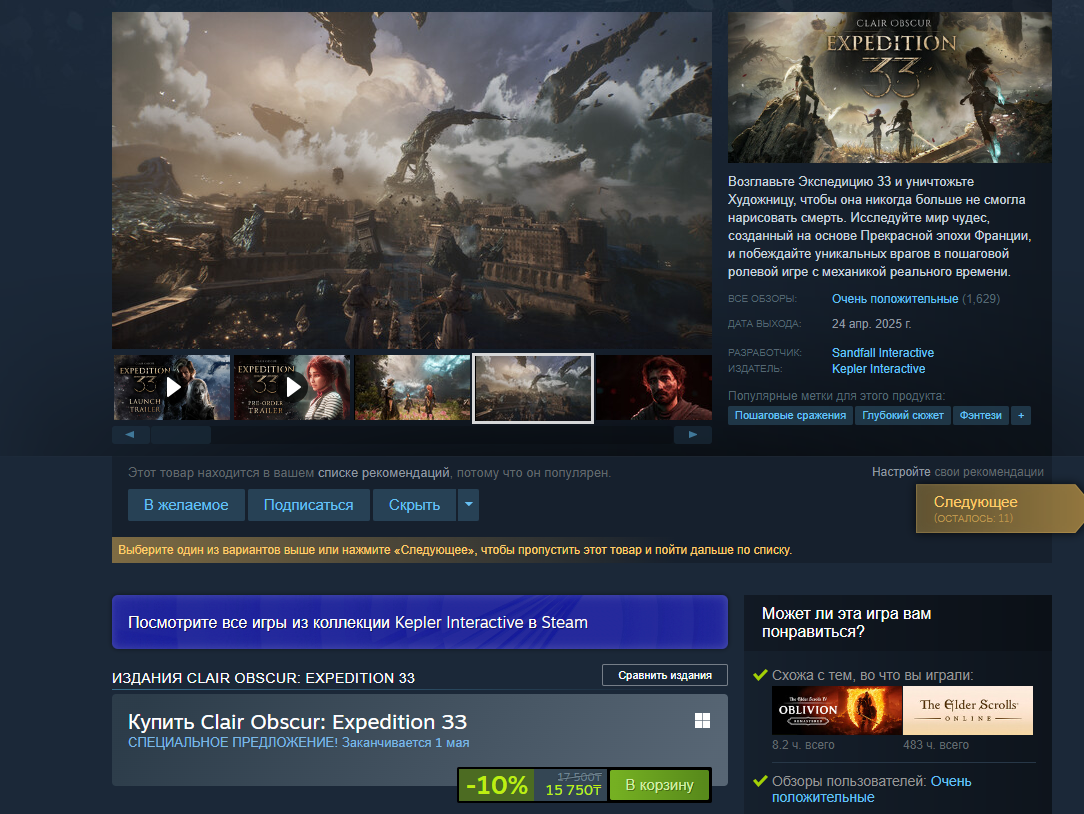Click the '8.2 ч. всего' playtime text

pyautogui.click(x=803, y=745)
